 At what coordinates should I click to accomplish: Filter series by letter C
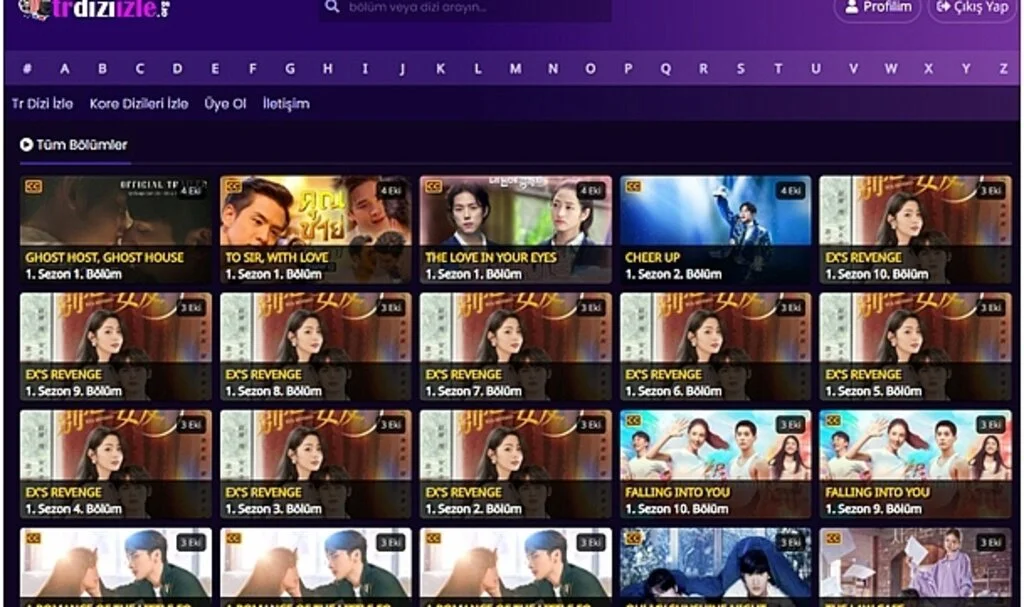click(x=140, y=69)
